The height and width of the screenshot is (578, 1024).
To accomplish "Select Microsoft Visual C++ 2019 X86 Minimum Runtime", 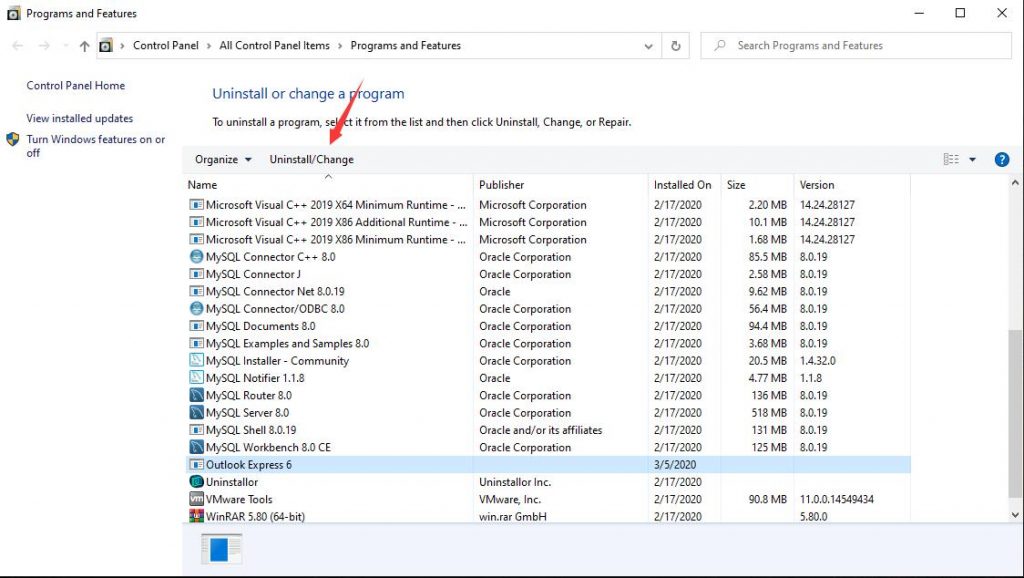I will 547,240.
